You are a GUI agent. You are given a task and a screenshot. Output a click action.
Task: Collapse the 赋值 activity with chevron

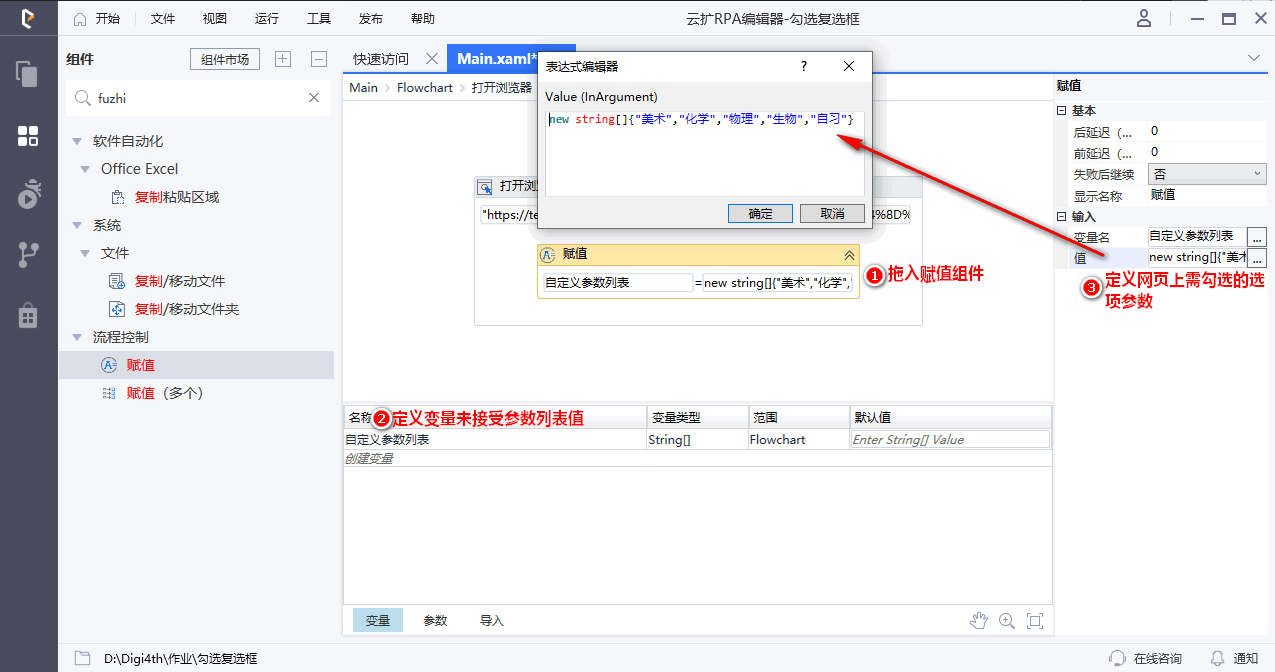(849, 255)
